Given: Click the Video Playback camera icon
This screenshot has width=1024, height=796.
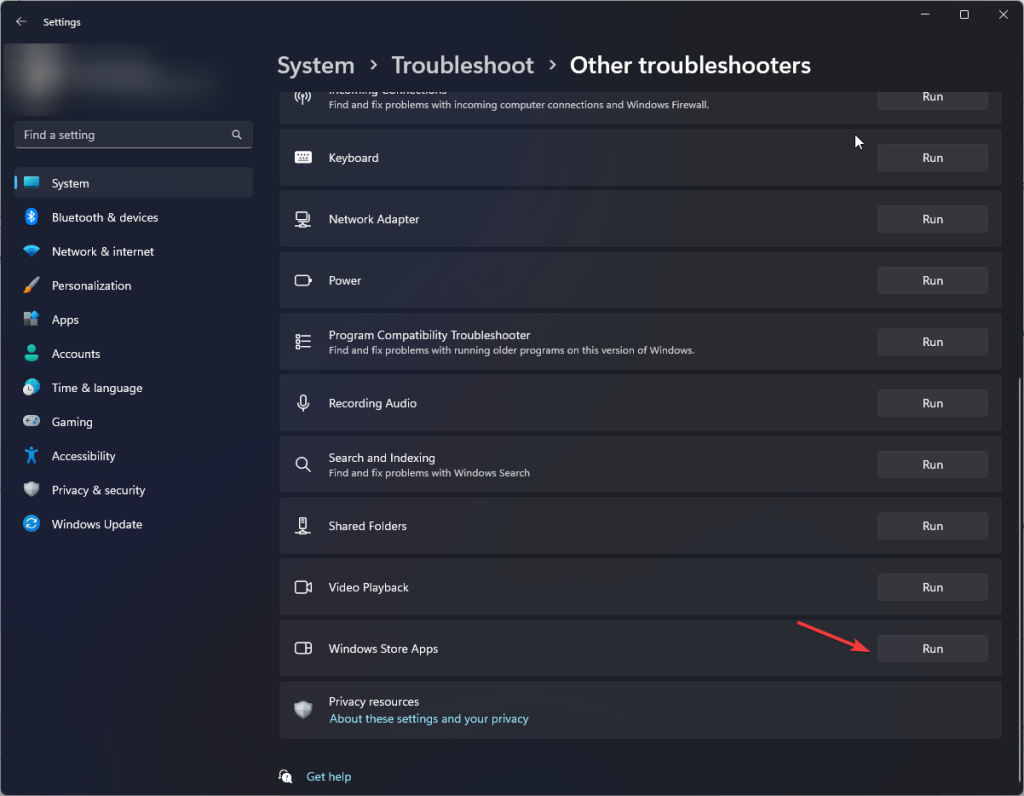Looking at the screenshot, I should [x=302, y=587].
